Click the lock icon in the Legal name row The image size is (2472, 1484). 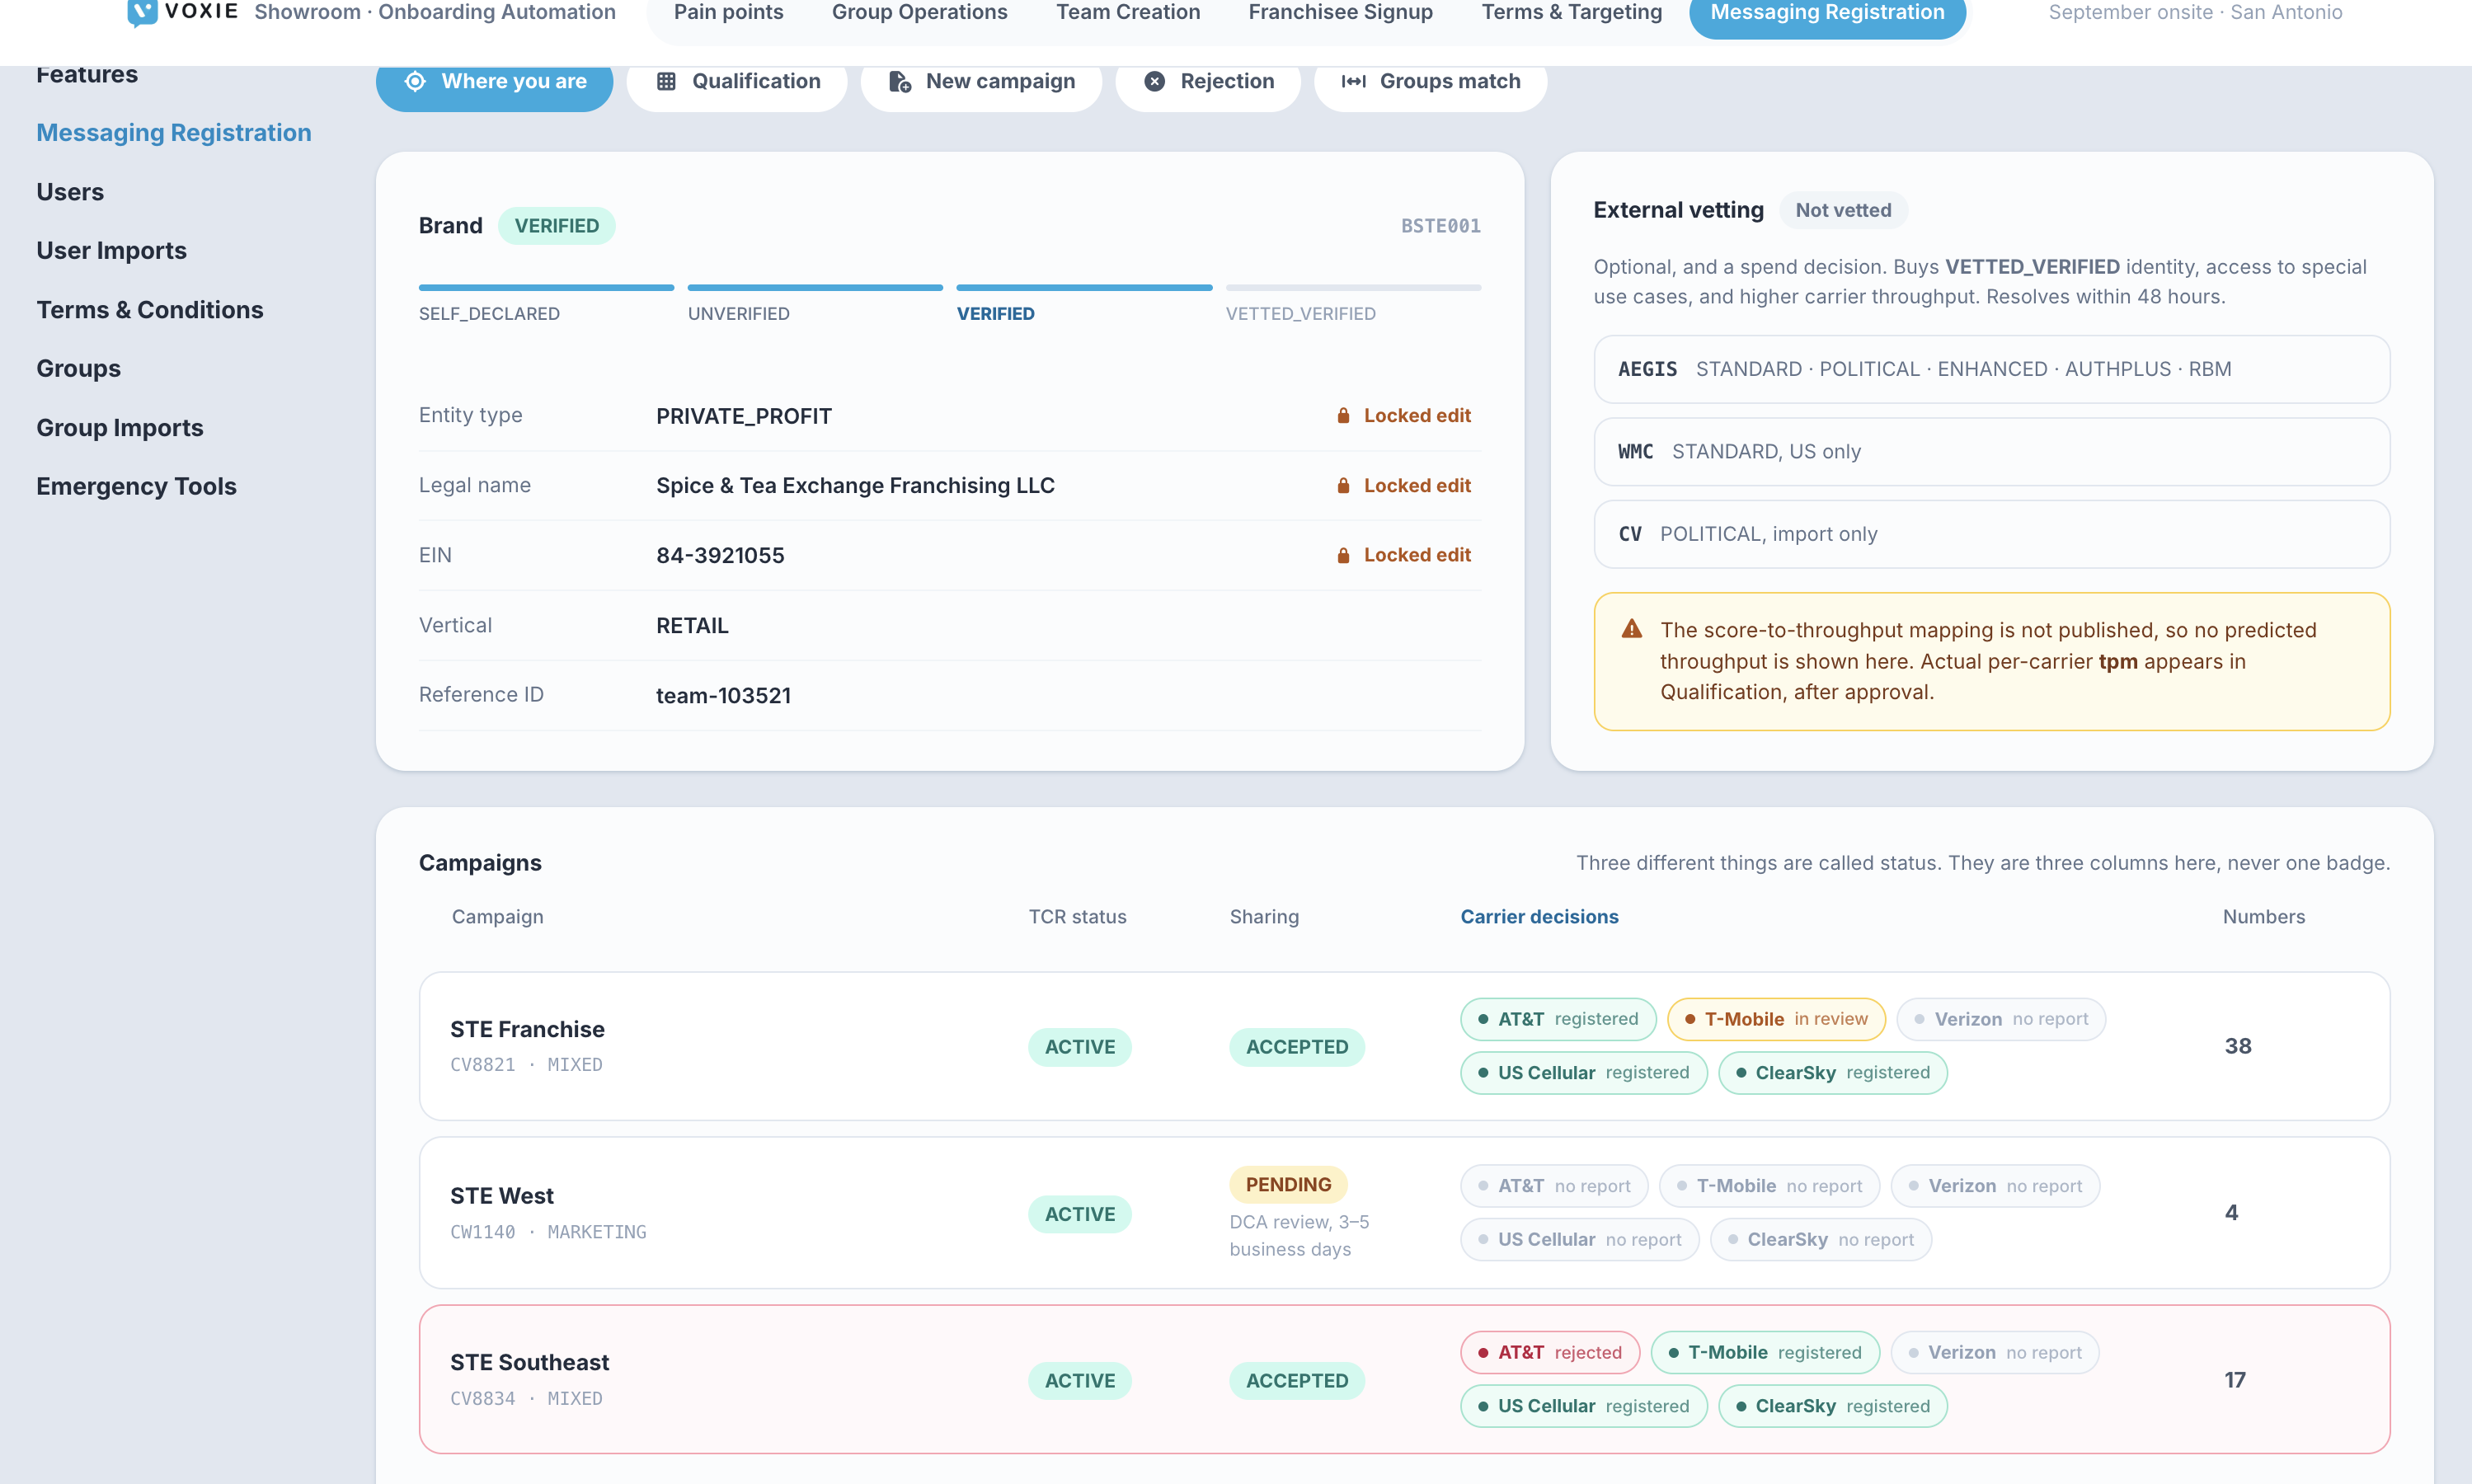click(x=1343, y=486)
